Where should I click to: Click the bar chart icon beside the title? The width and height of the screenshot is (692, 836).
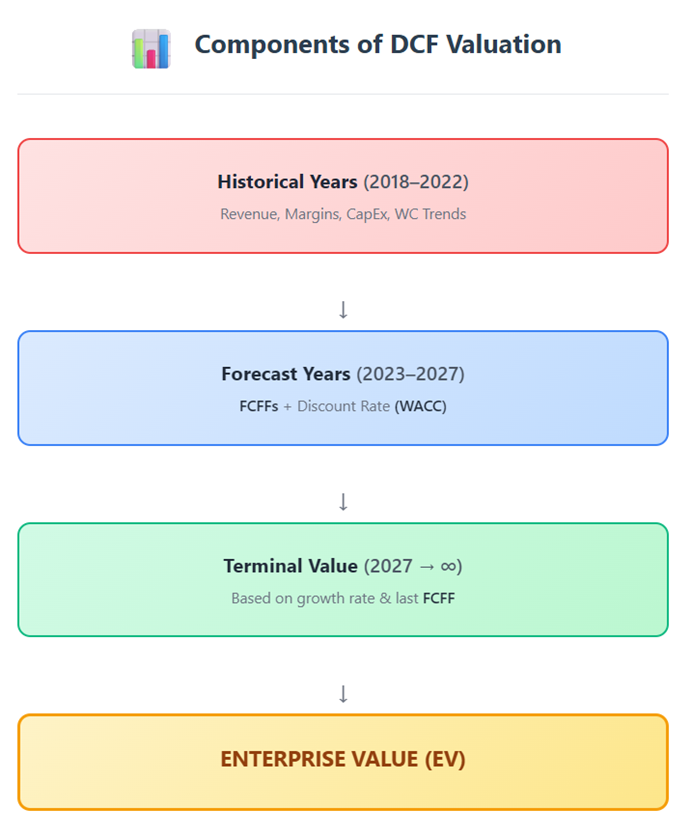[x=151, y=48]
